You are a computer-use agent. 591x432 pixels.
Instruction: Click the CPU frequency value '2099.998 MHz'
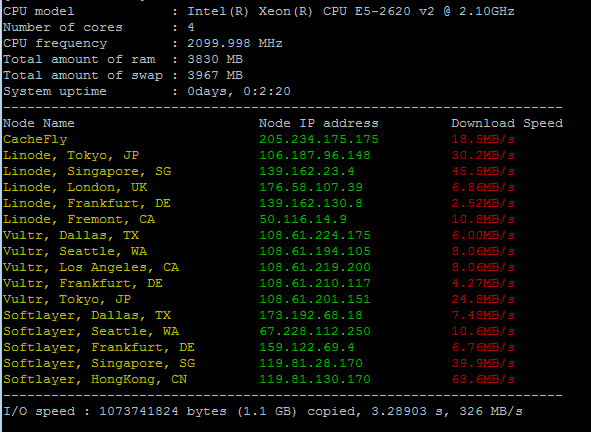pos(235,43)
